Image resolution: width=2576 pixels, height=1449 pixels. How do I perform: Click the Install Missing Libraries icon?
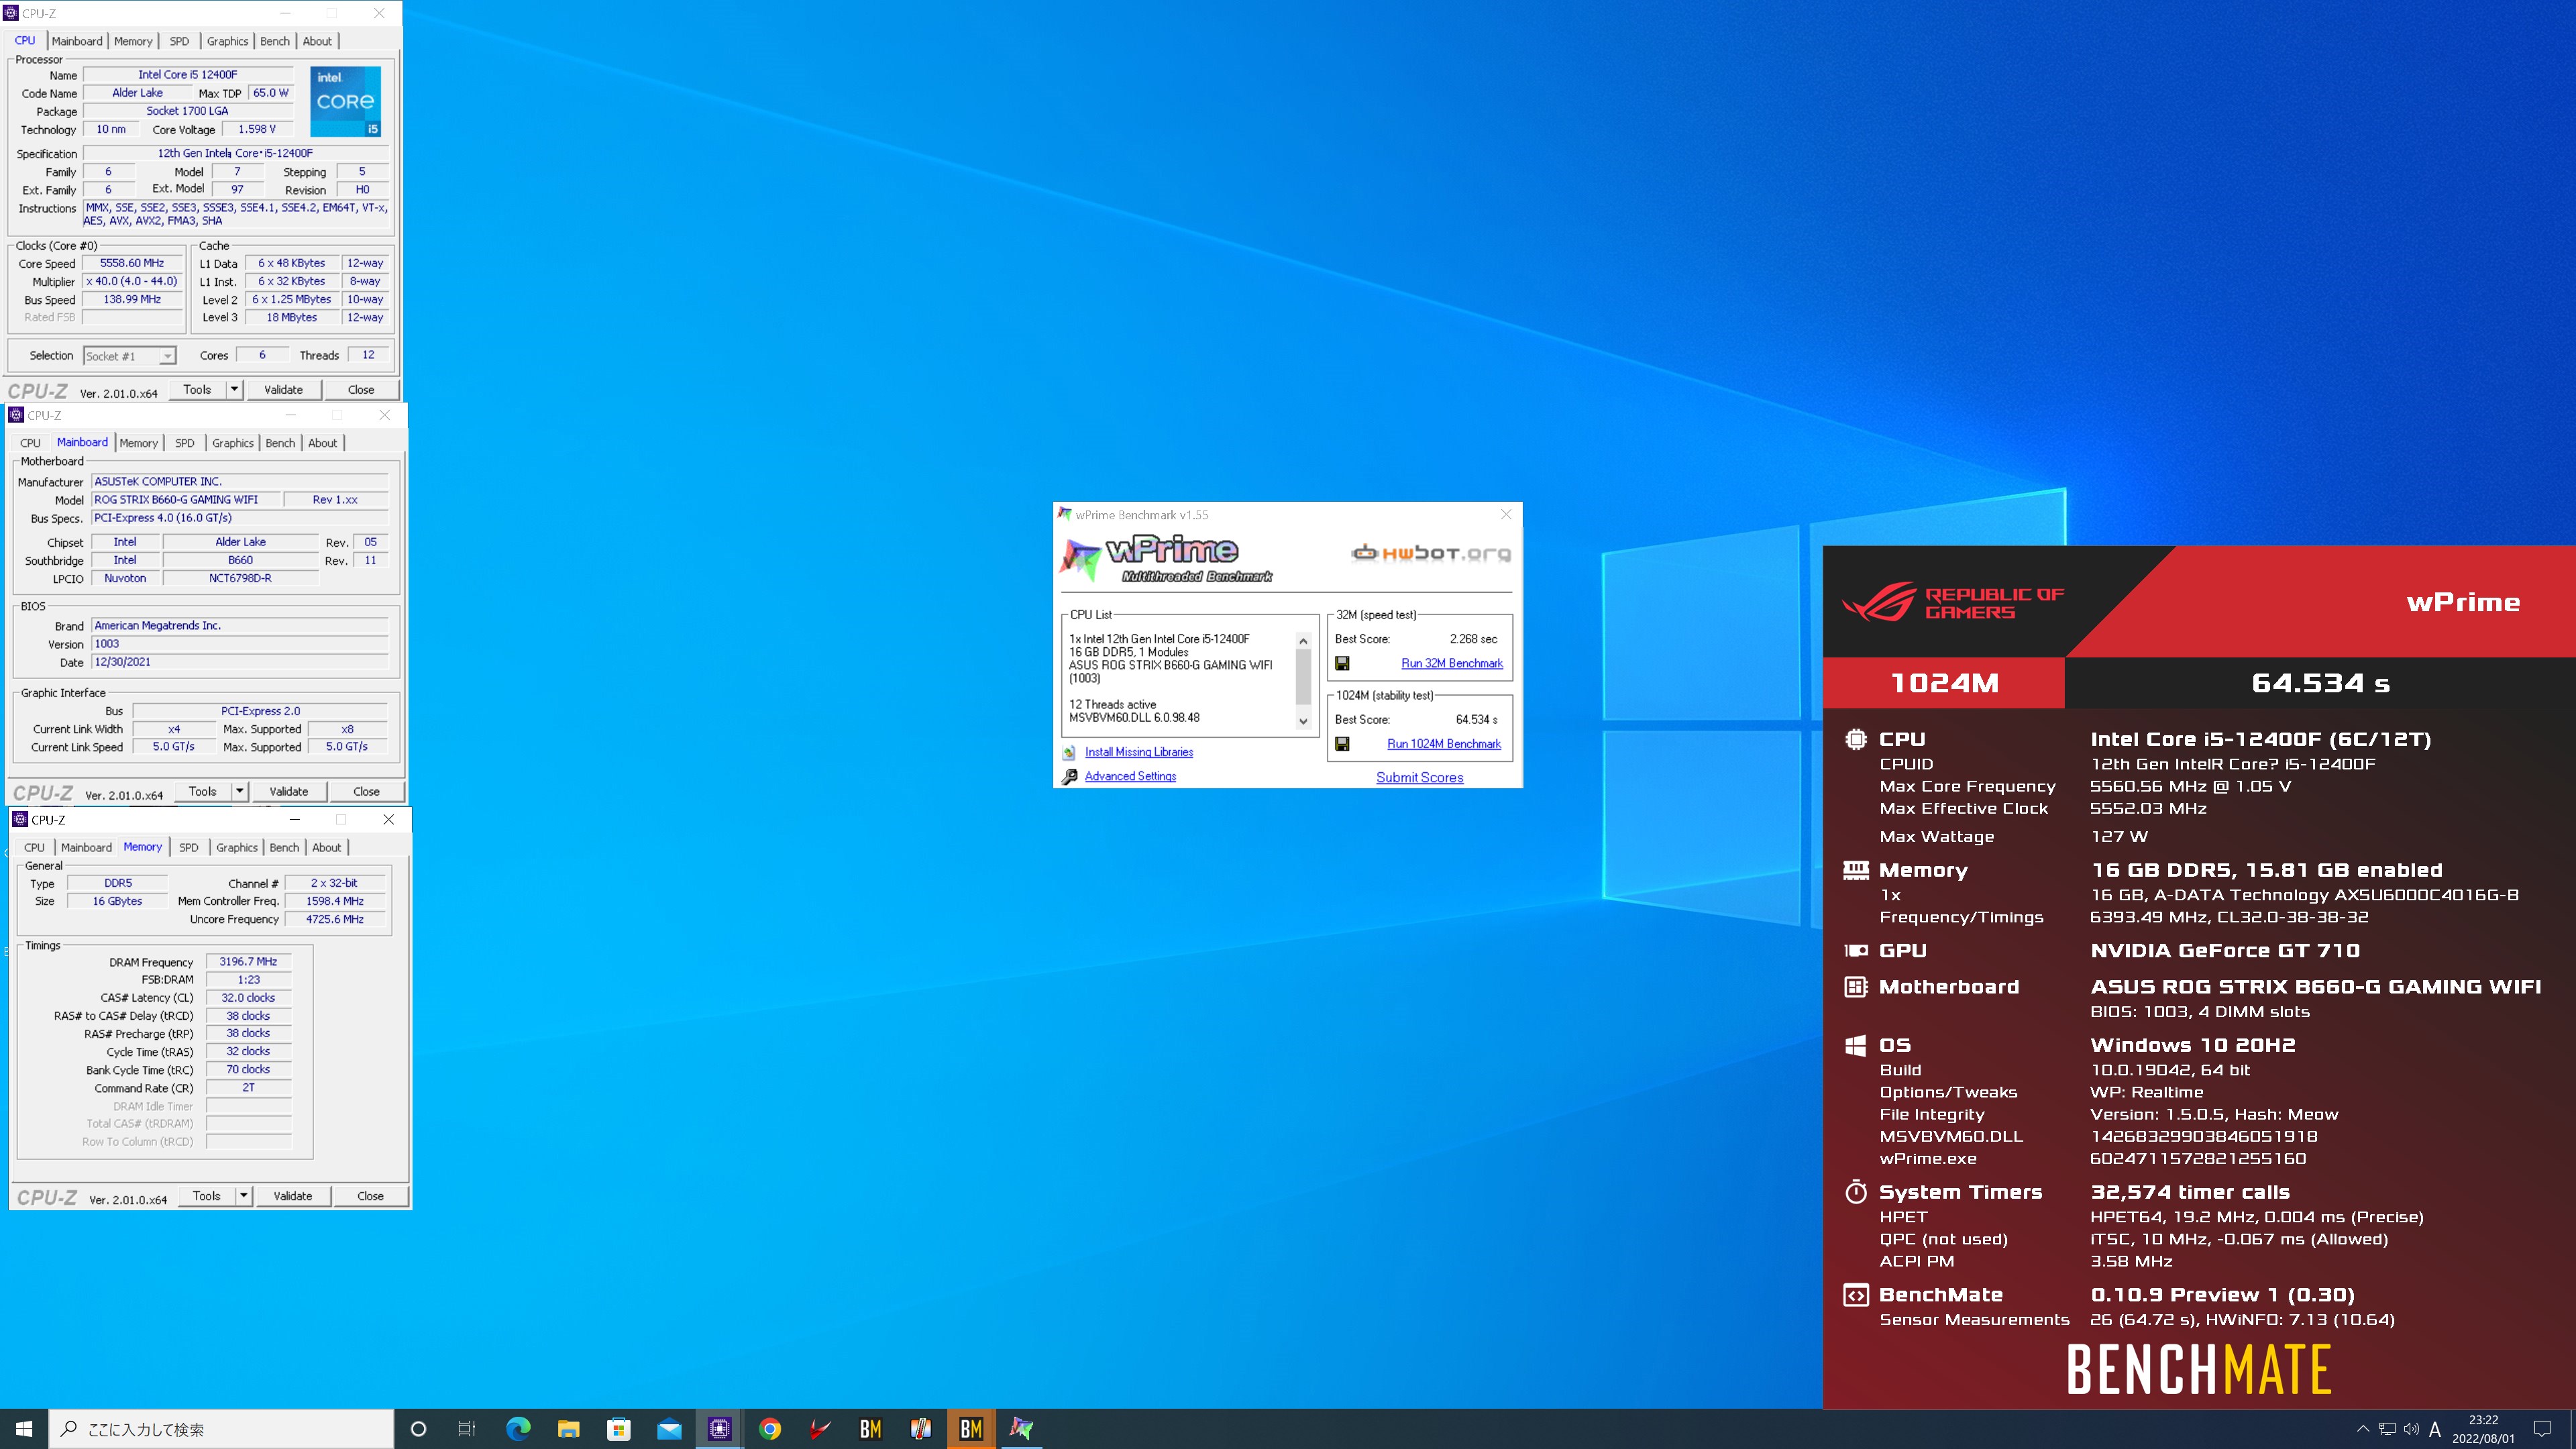(x=1069, y=752)
